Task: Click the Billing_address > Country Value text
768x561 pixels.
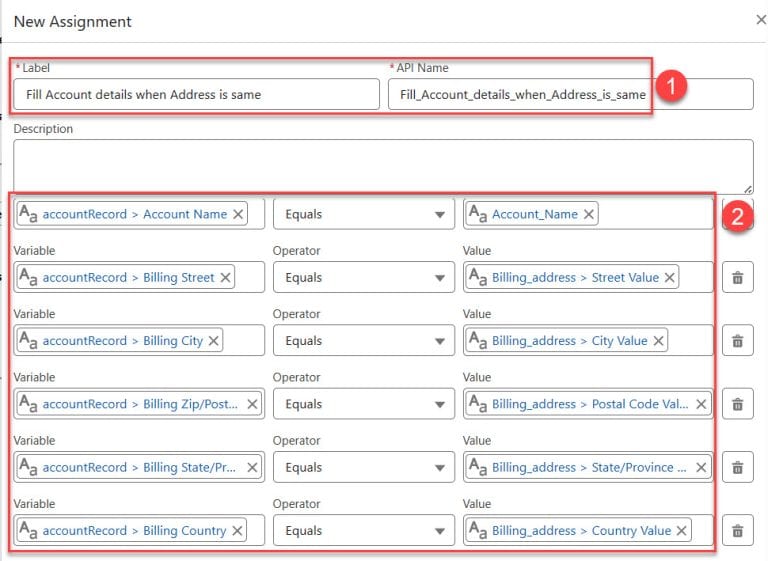Action: 581,530
